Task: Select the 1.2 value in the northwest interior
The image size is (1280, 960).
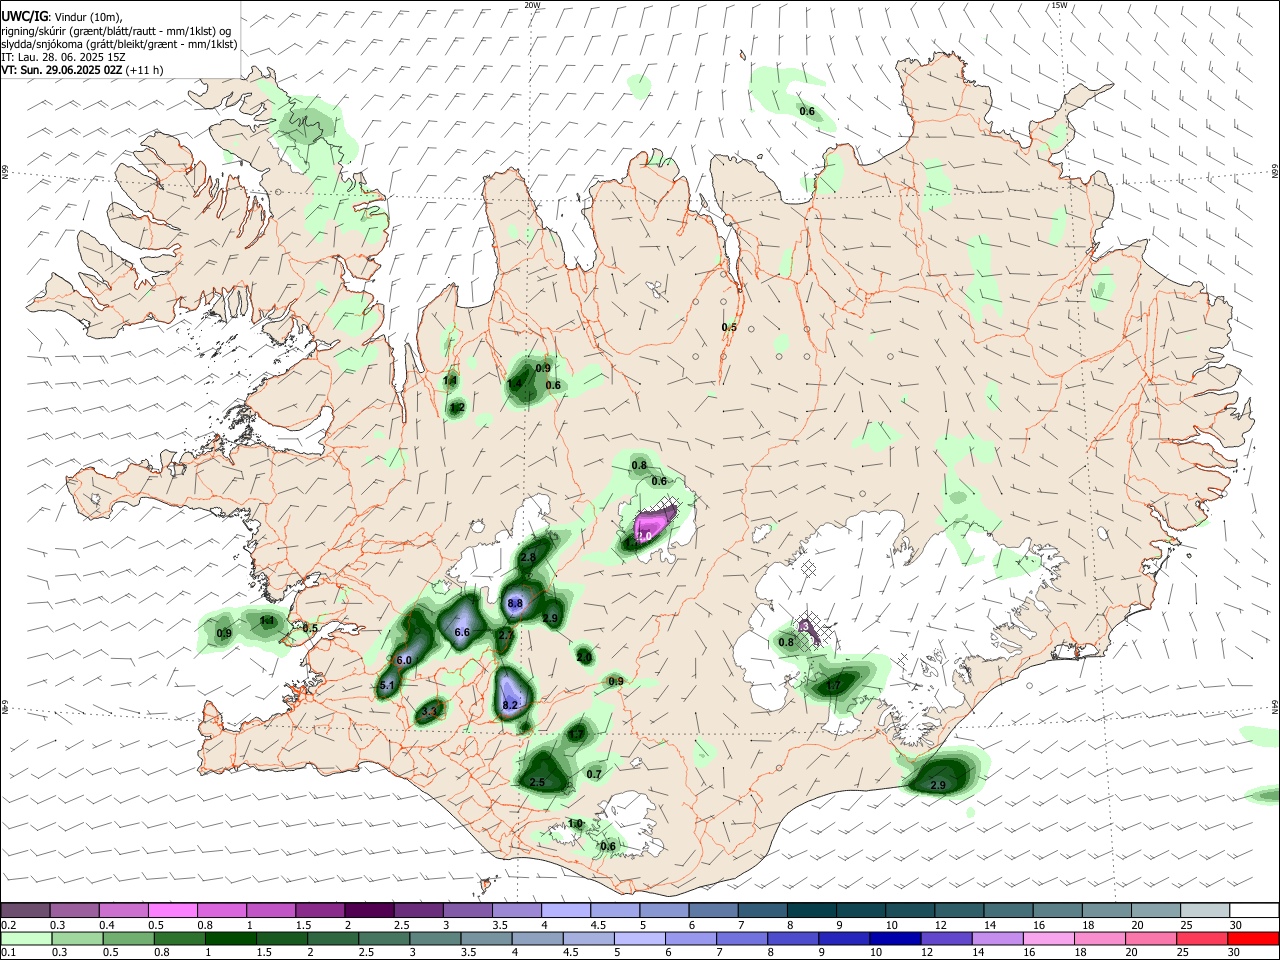Action: [457, 408]
